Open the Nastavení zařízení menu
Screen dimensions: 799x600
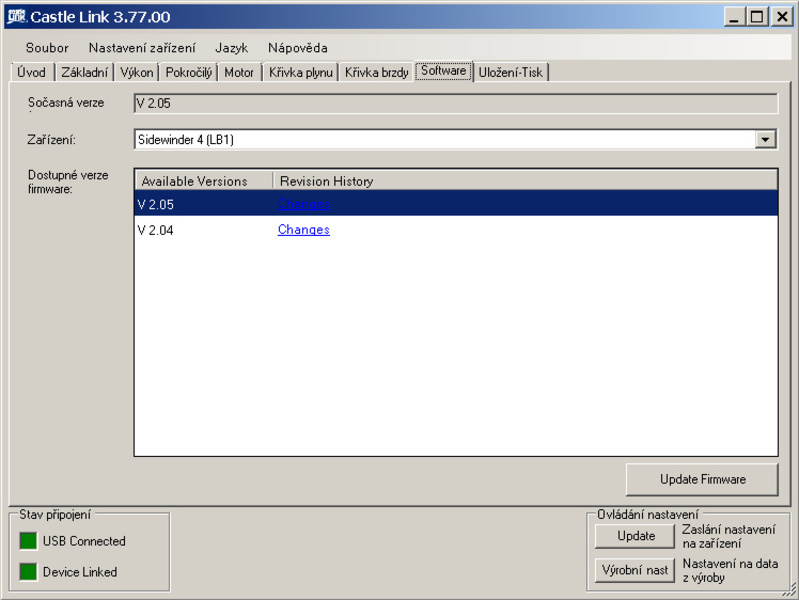(x=142, y=48)
